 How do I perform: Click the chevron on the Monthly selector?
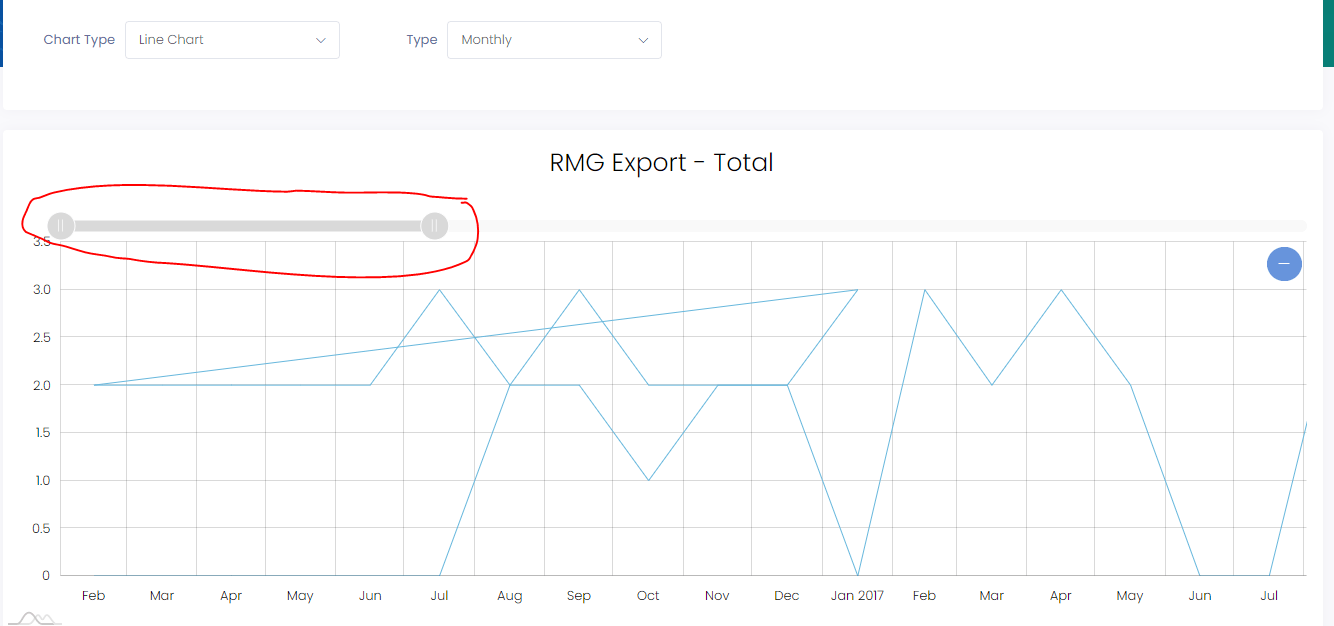pyautogui.click(x=644, y=40)
